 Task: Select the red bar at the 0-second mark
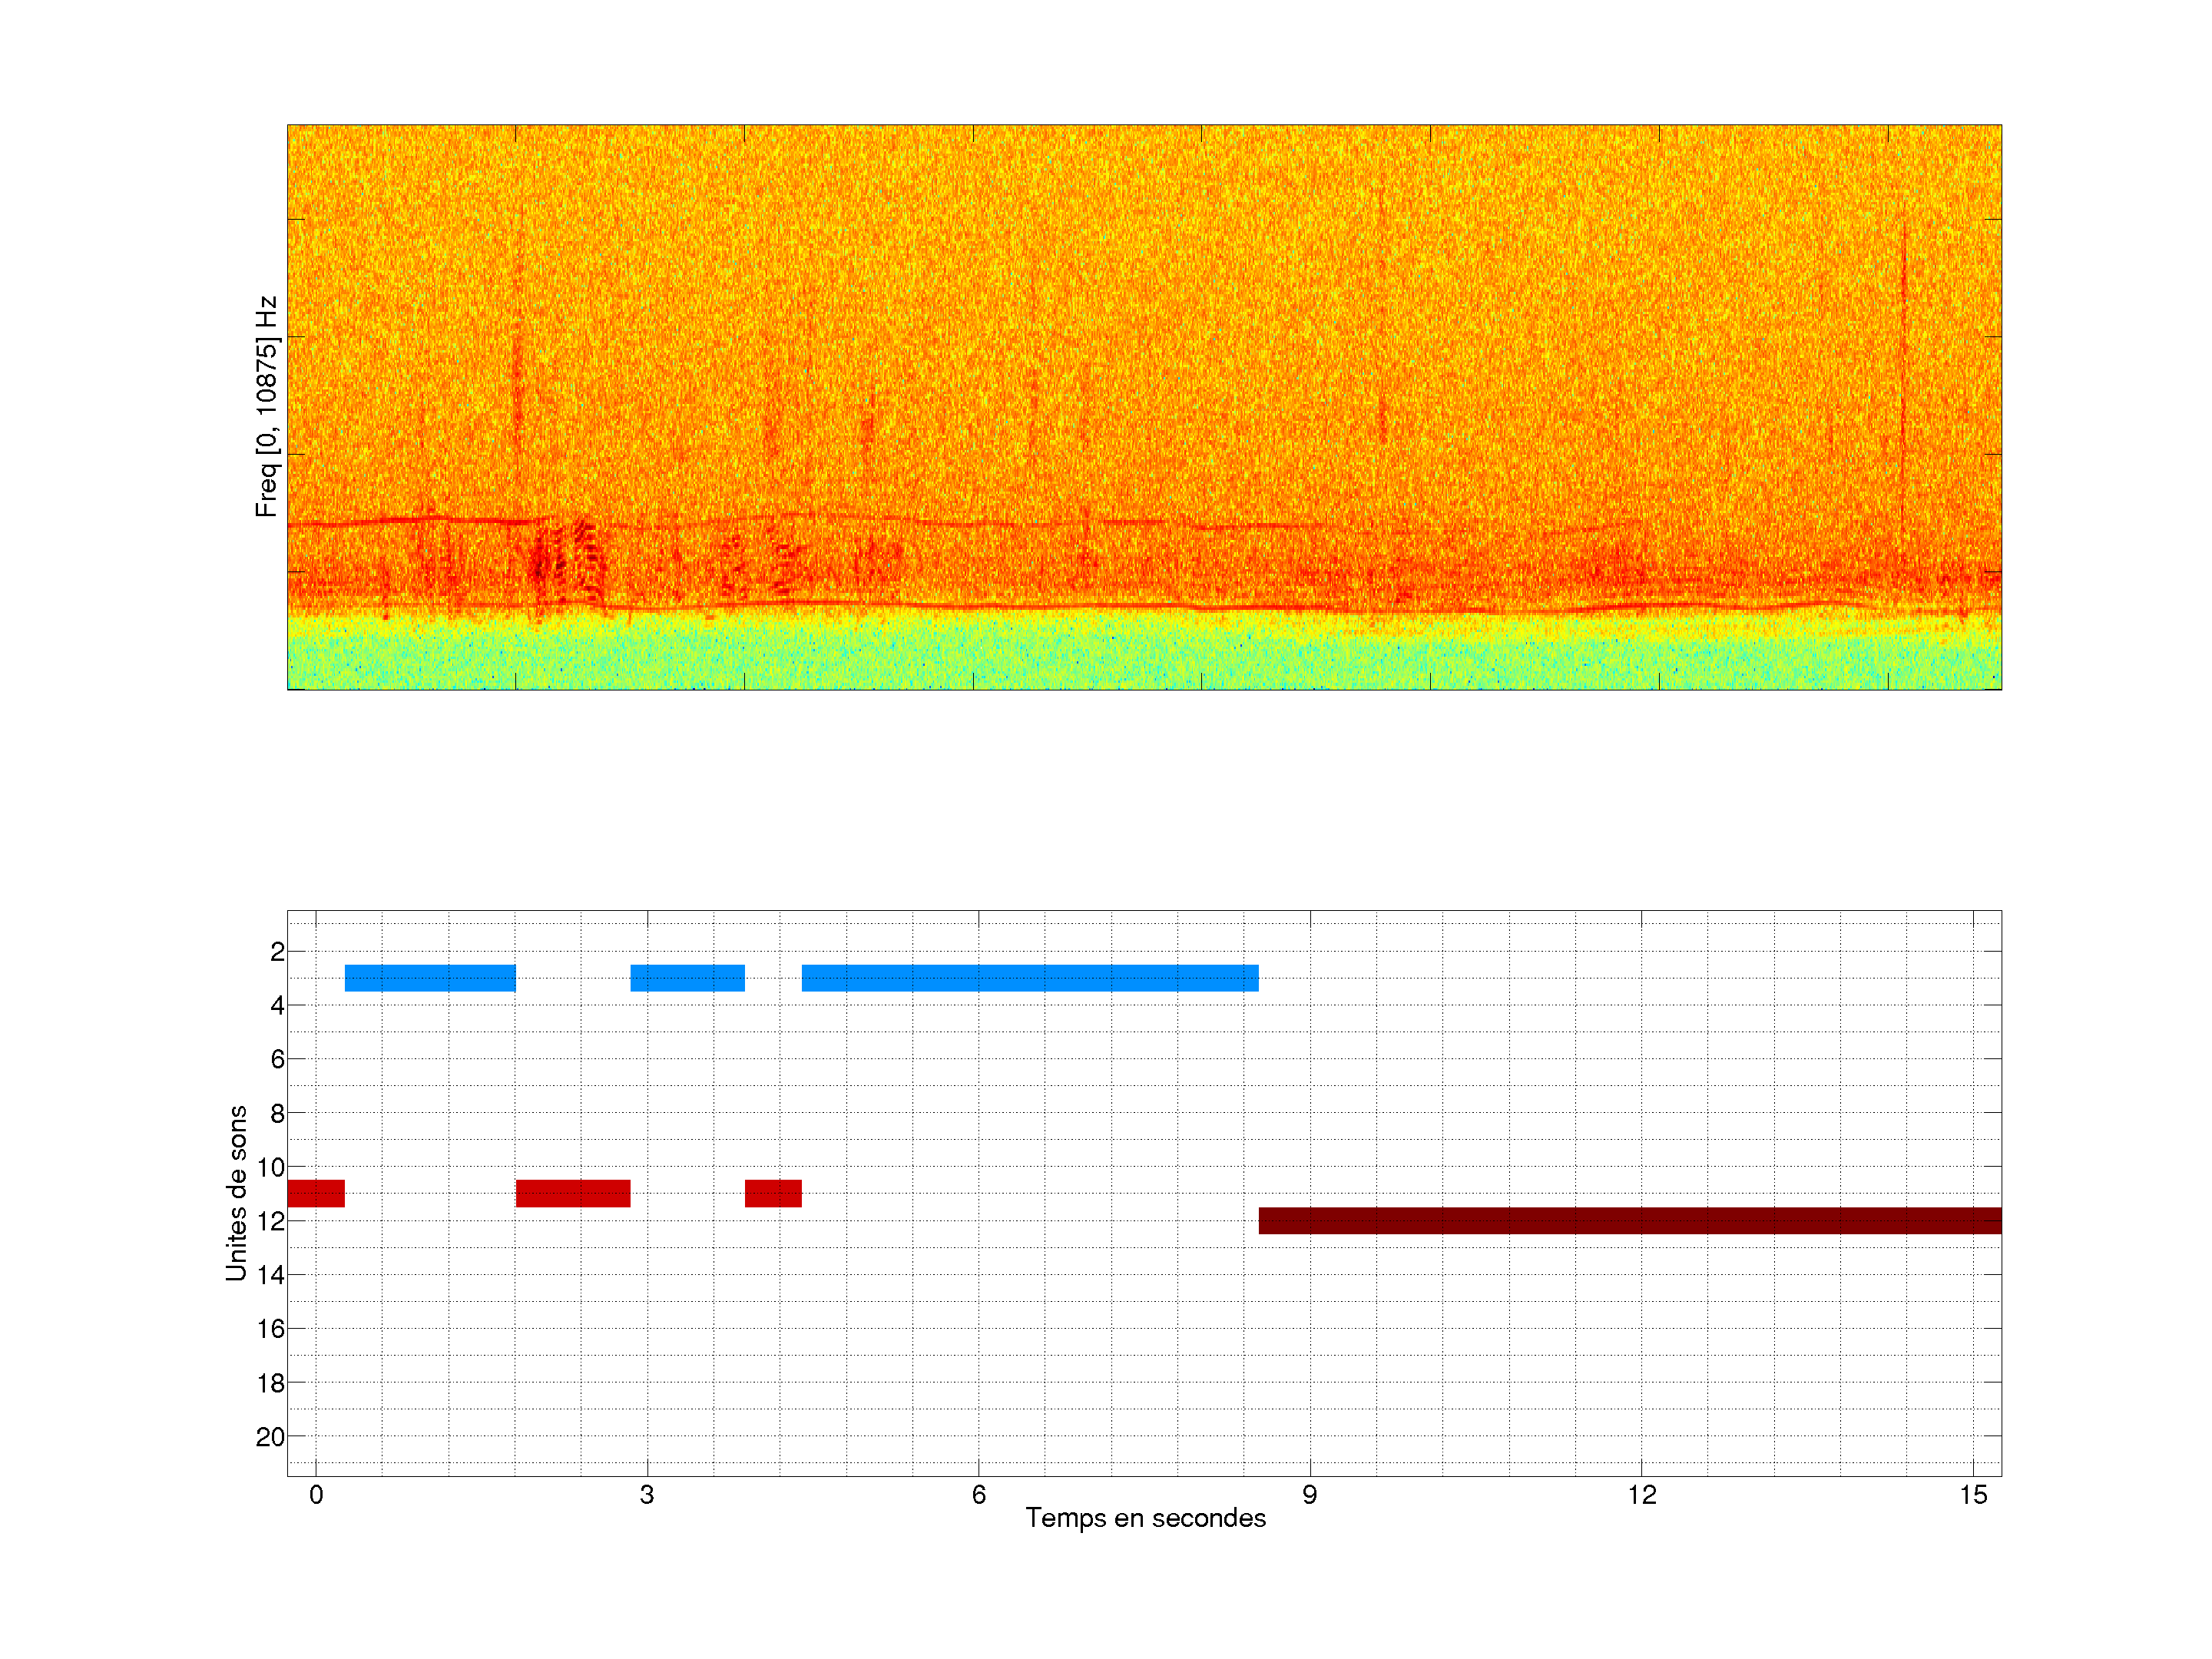(316, 1193)
